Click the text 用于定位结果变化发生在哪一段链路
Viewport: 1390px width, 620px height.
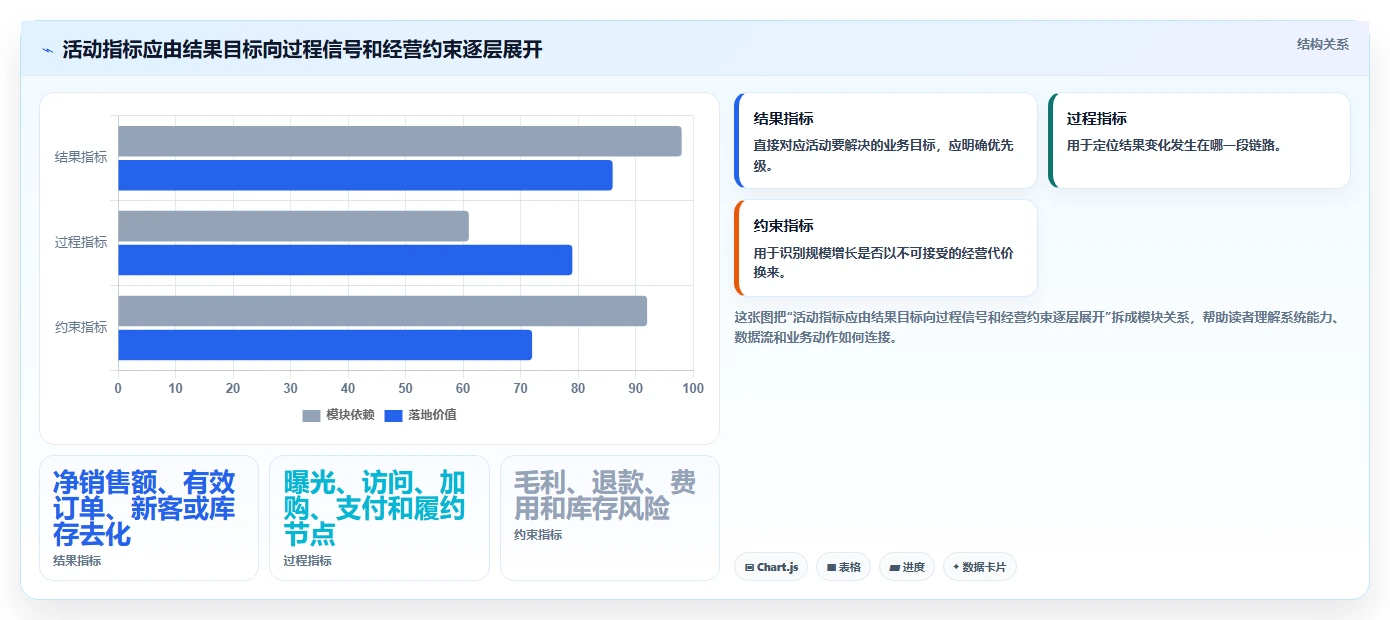click(1174, 145)
